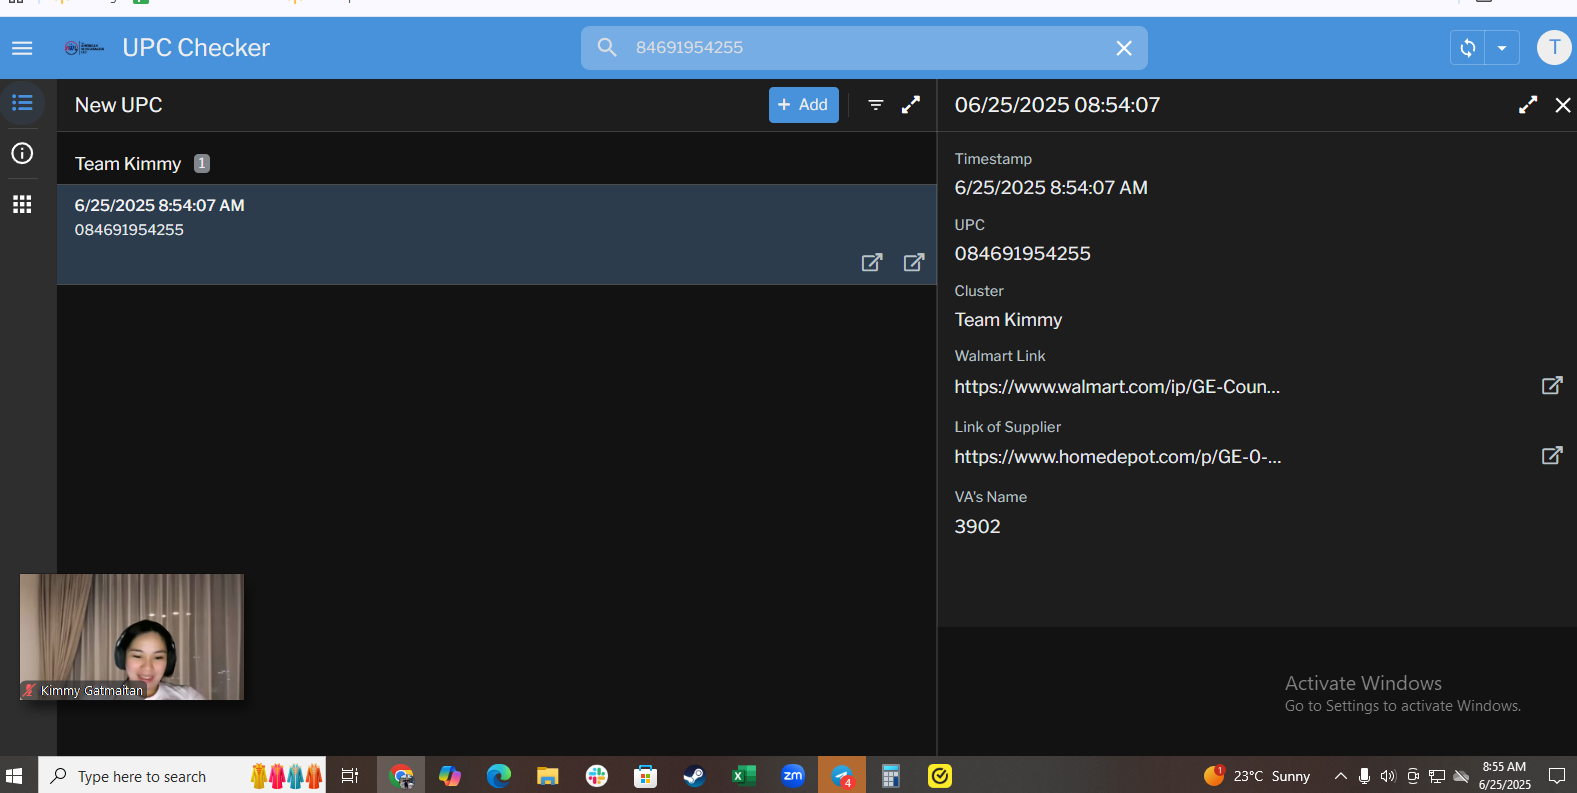The image size is (1577, 793).
Task: Open the Walmart link externally
Action: click(x=1551, y=386)
